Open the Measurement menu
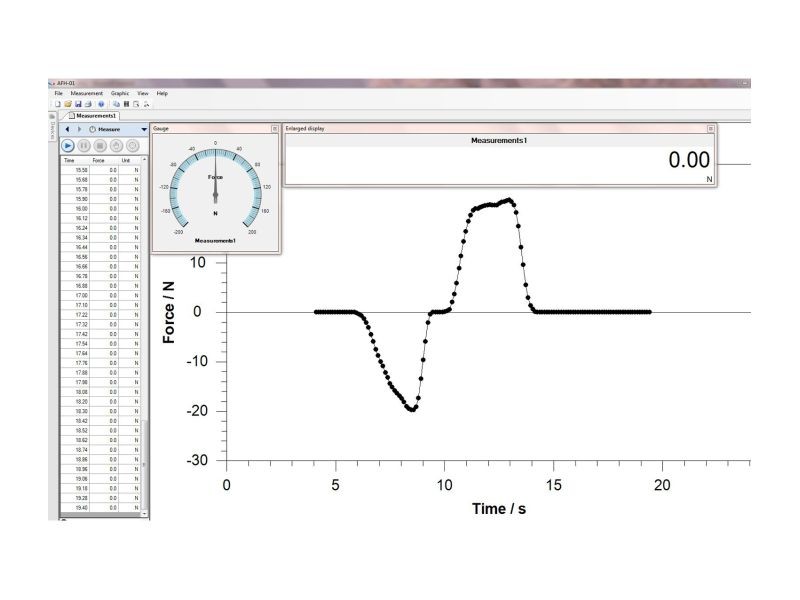 (86, 93)
